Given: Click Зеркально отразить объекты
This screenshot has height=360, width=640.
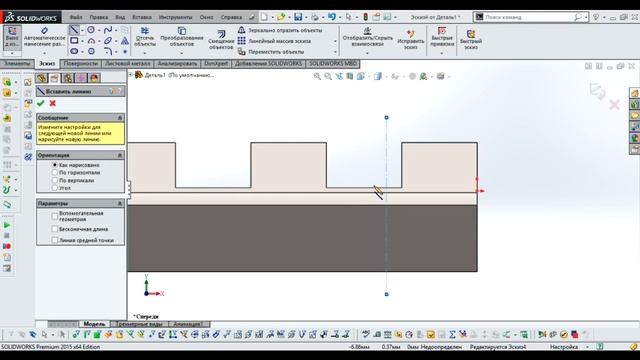Looking at the screenshot, I should point(280,30).
